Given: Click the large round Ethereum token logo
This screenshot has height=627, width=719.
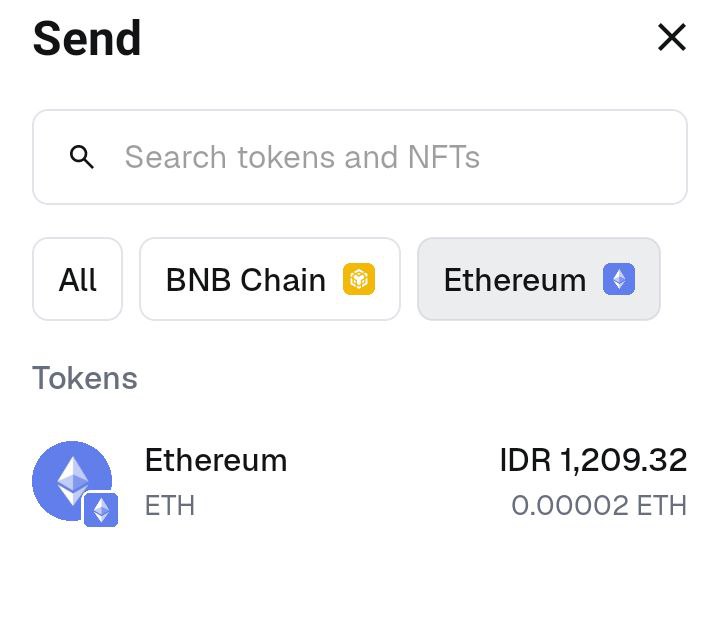Looking at the screenshot, I should pyautogui.click(x=70, y=479).
